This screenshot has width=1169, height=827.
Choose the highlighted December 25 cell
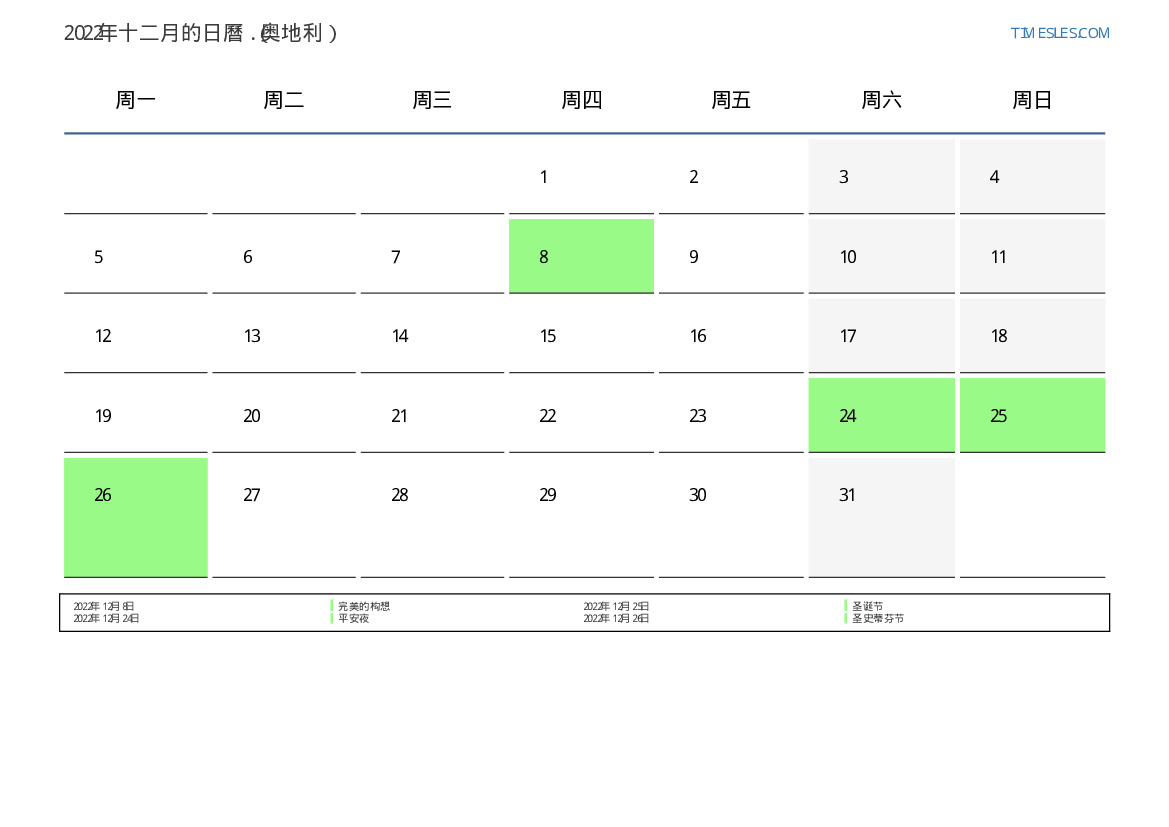(x=1032, y=415)
